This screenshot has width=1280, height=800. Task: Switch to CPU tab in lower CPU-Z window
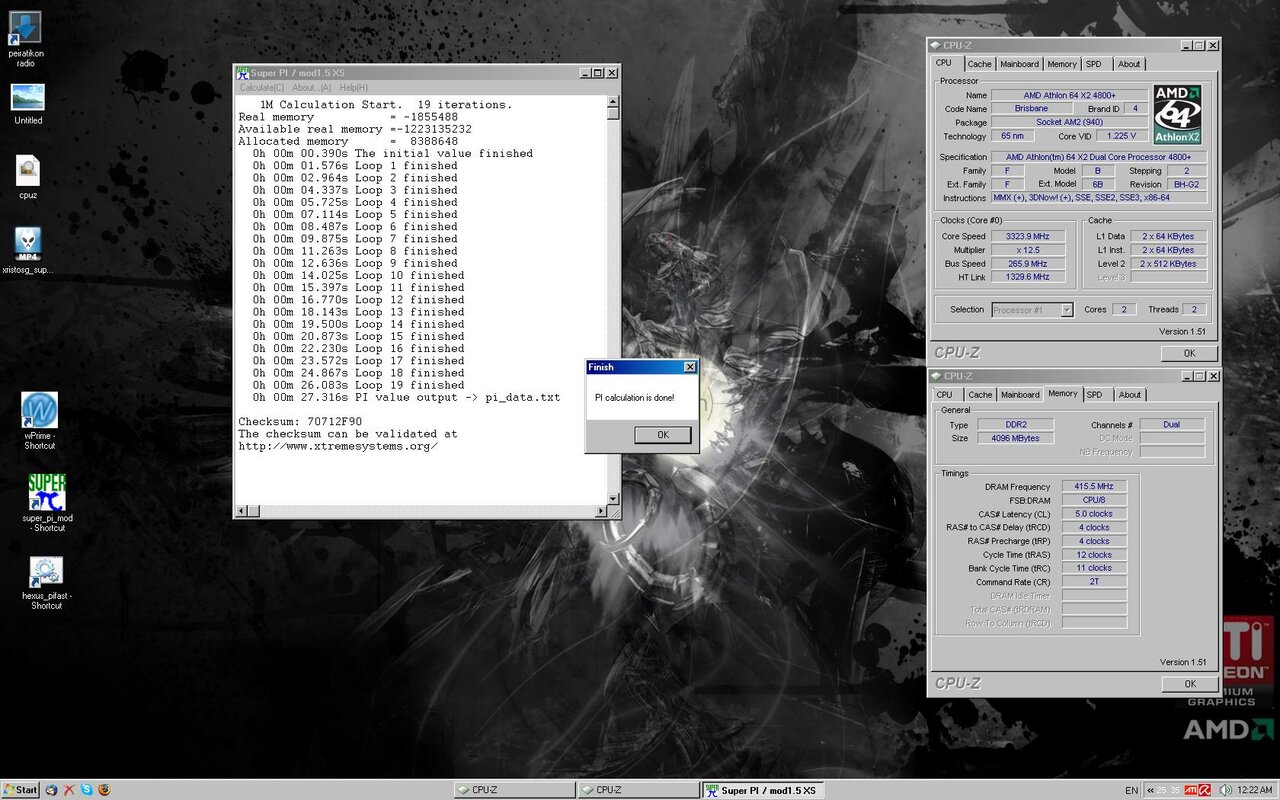pos(944,395)
